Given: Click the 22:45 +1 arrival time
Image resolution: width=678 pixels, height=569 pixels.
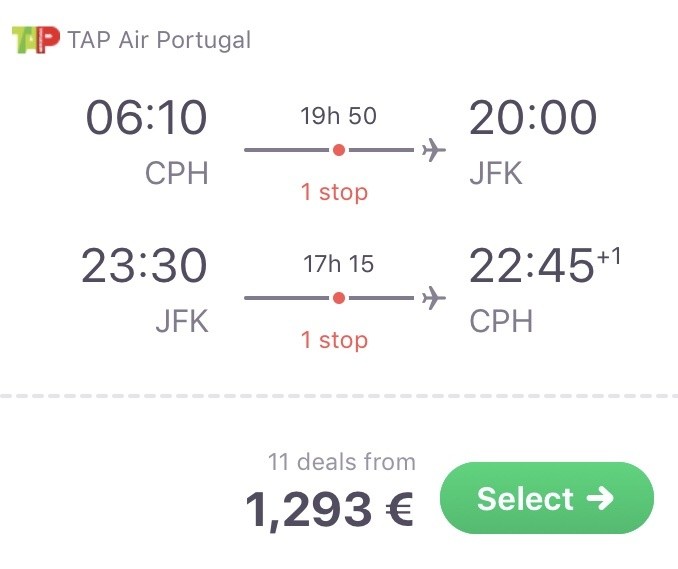Looking at the screenshot, I should pos(545,264).
